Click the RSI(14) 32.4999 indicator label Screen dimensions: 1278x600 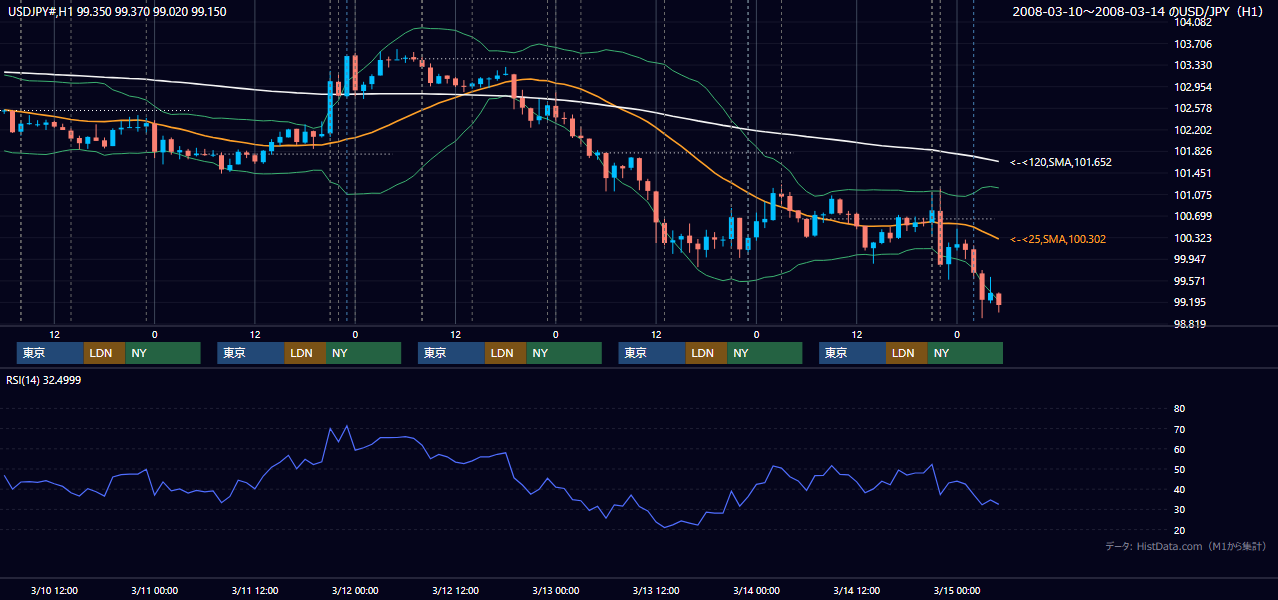coord(44,380)
